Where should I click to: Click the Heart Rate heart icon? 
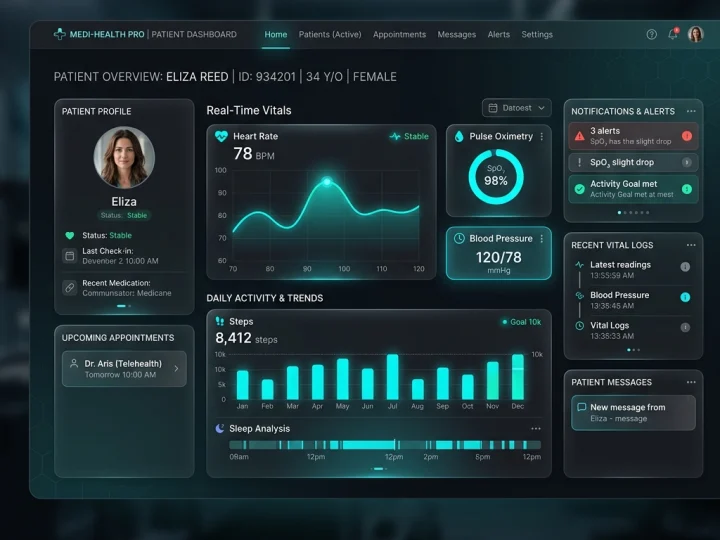pyautogui.click(x=221, y=136)
